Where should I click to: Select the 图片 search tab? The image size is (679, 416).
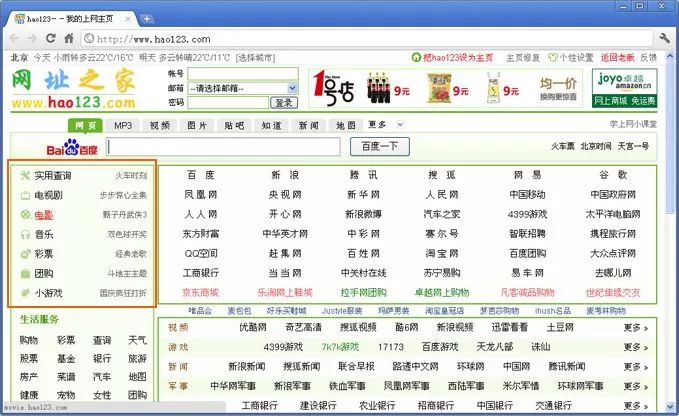[x=197, y=126]
